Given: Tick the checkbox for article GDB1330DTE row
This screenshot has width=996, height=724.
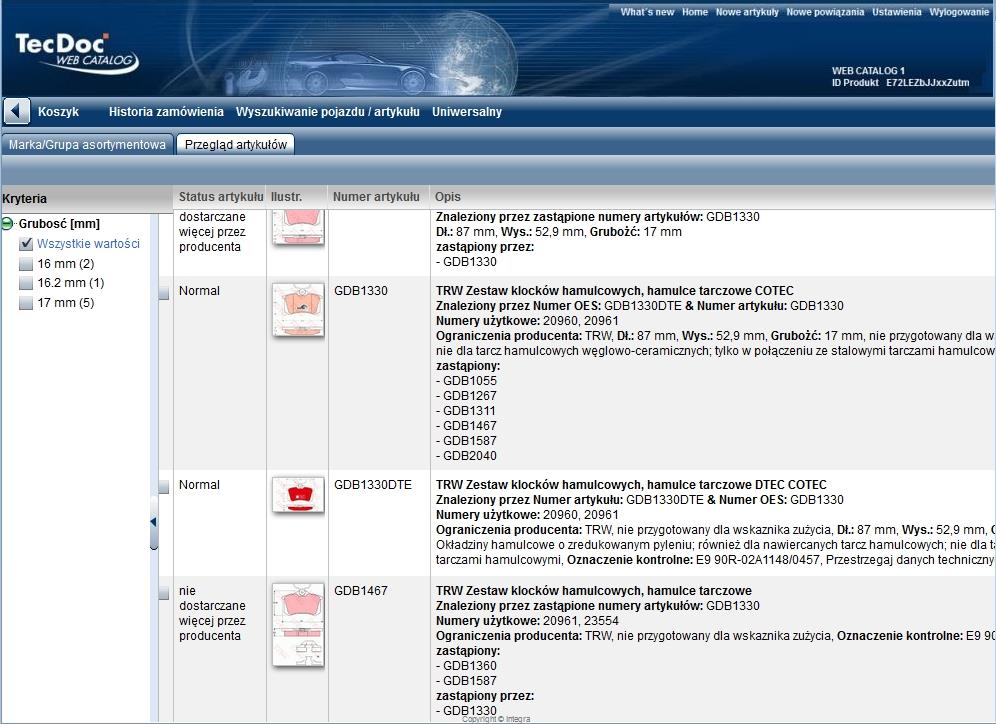Looking at the screenshot, I should point(164,487).
